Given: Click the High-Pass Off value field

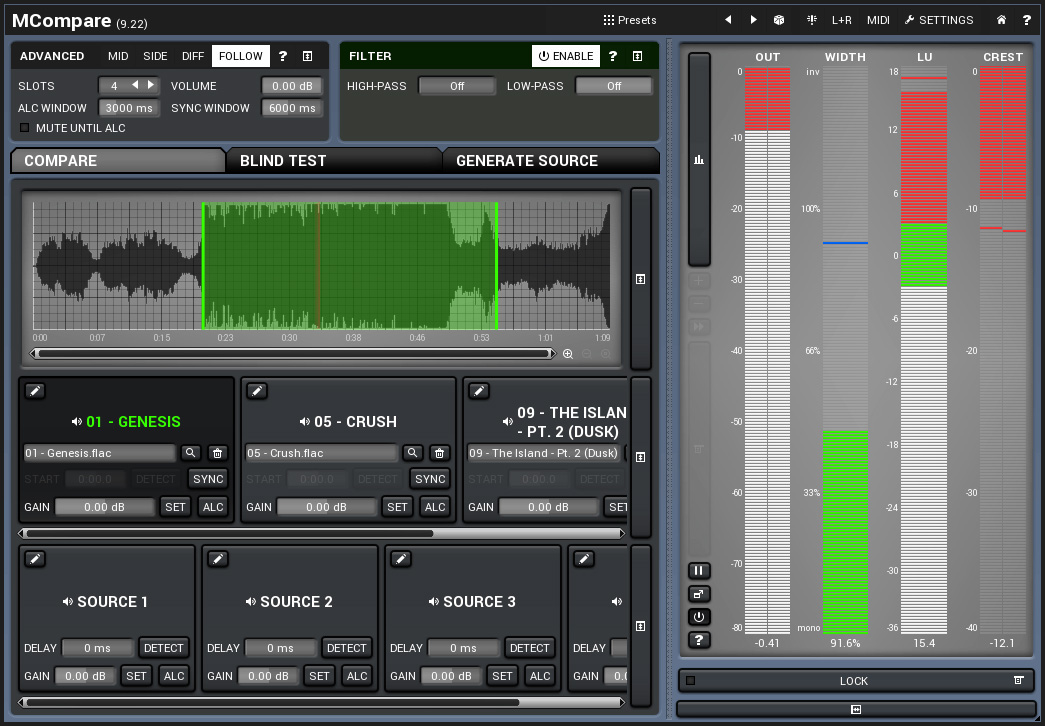Looking at the screenshot, I should tap(457, 86).
